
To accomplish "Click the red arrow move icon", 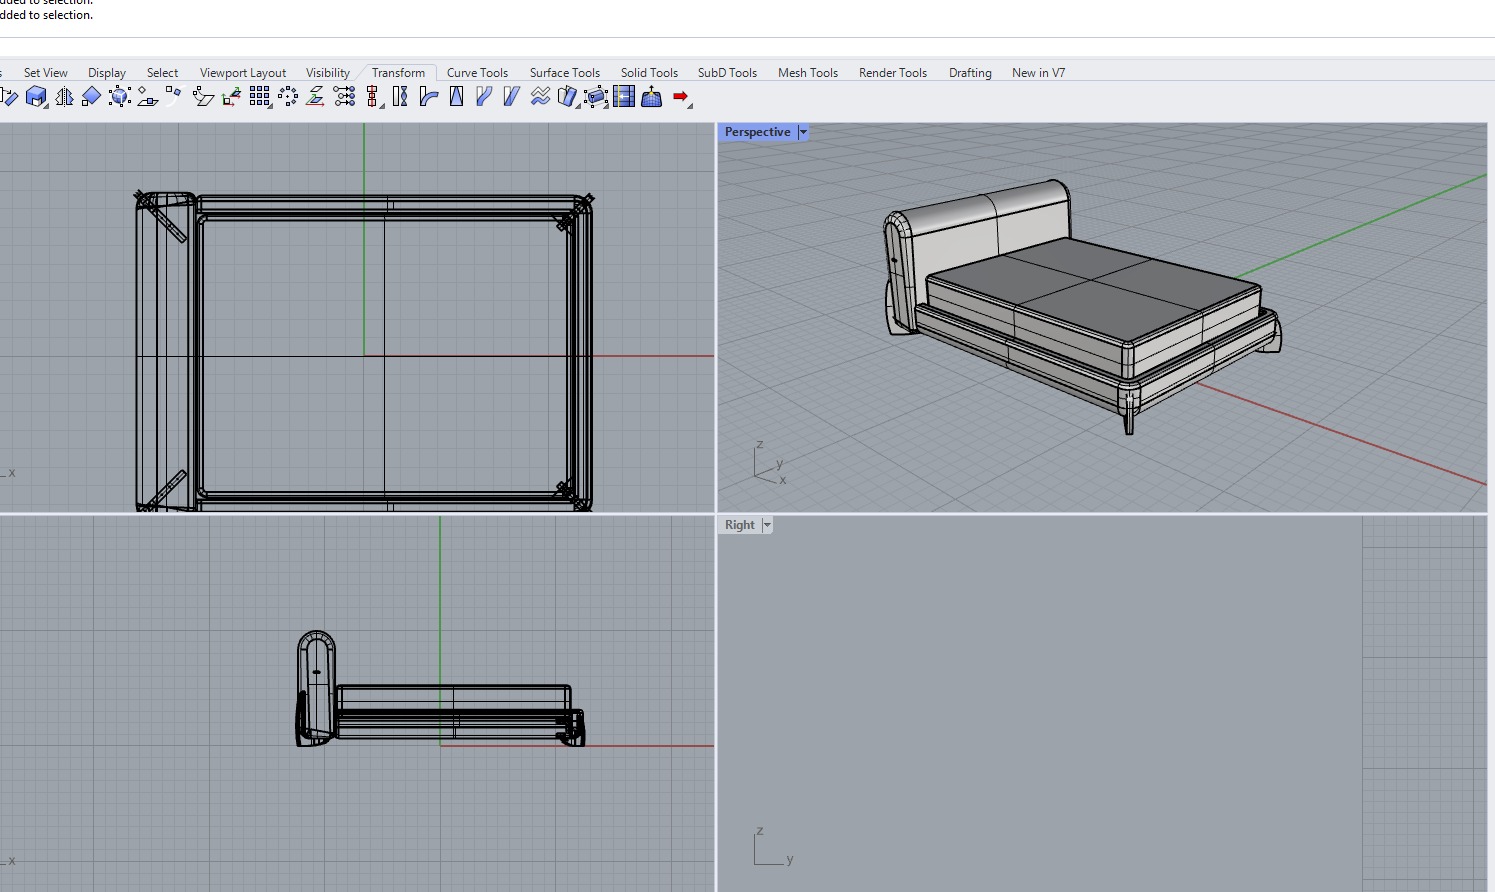I will coord(681,97).
